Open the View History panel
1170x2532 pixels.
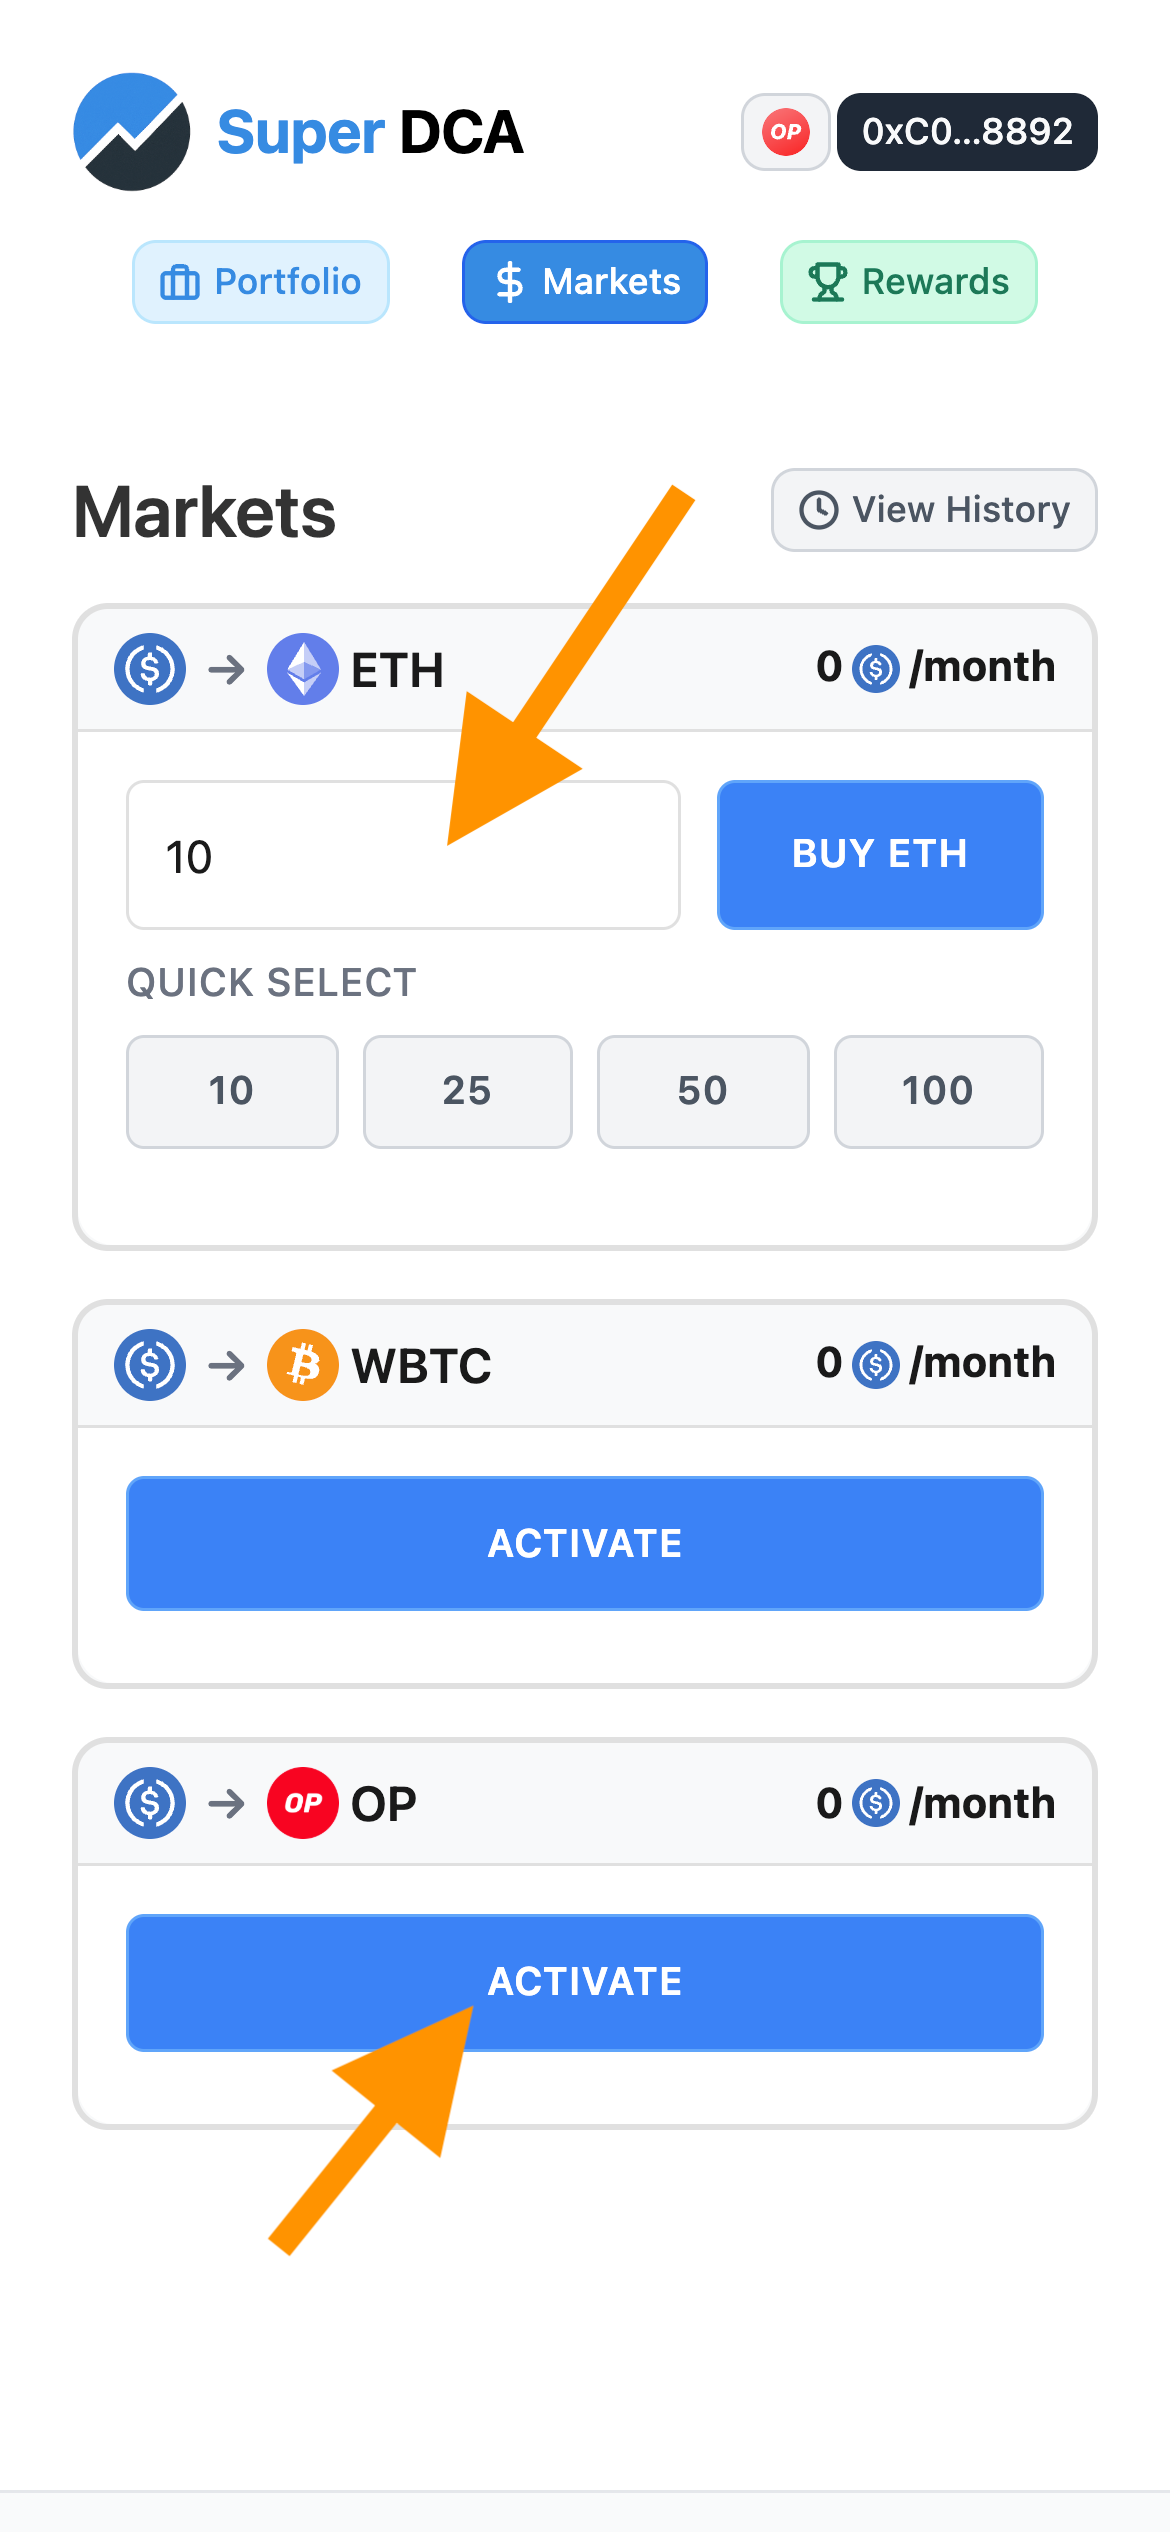coord(933,510)
